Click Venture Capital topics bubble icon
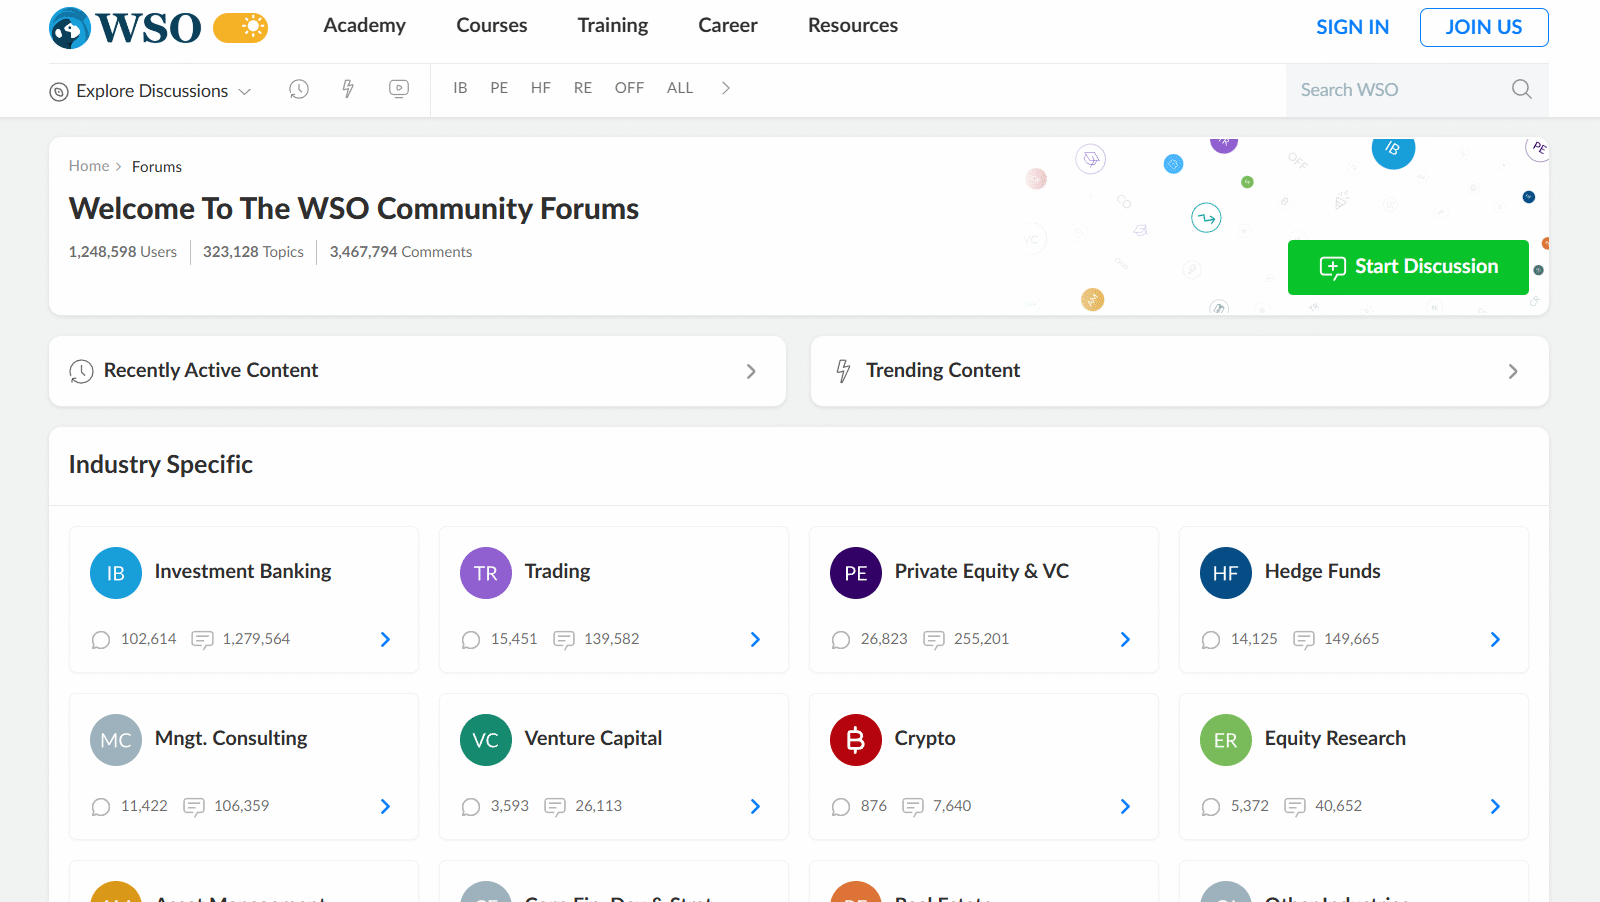The width and height of the screenshot is (1600, 902). [471, 807]
